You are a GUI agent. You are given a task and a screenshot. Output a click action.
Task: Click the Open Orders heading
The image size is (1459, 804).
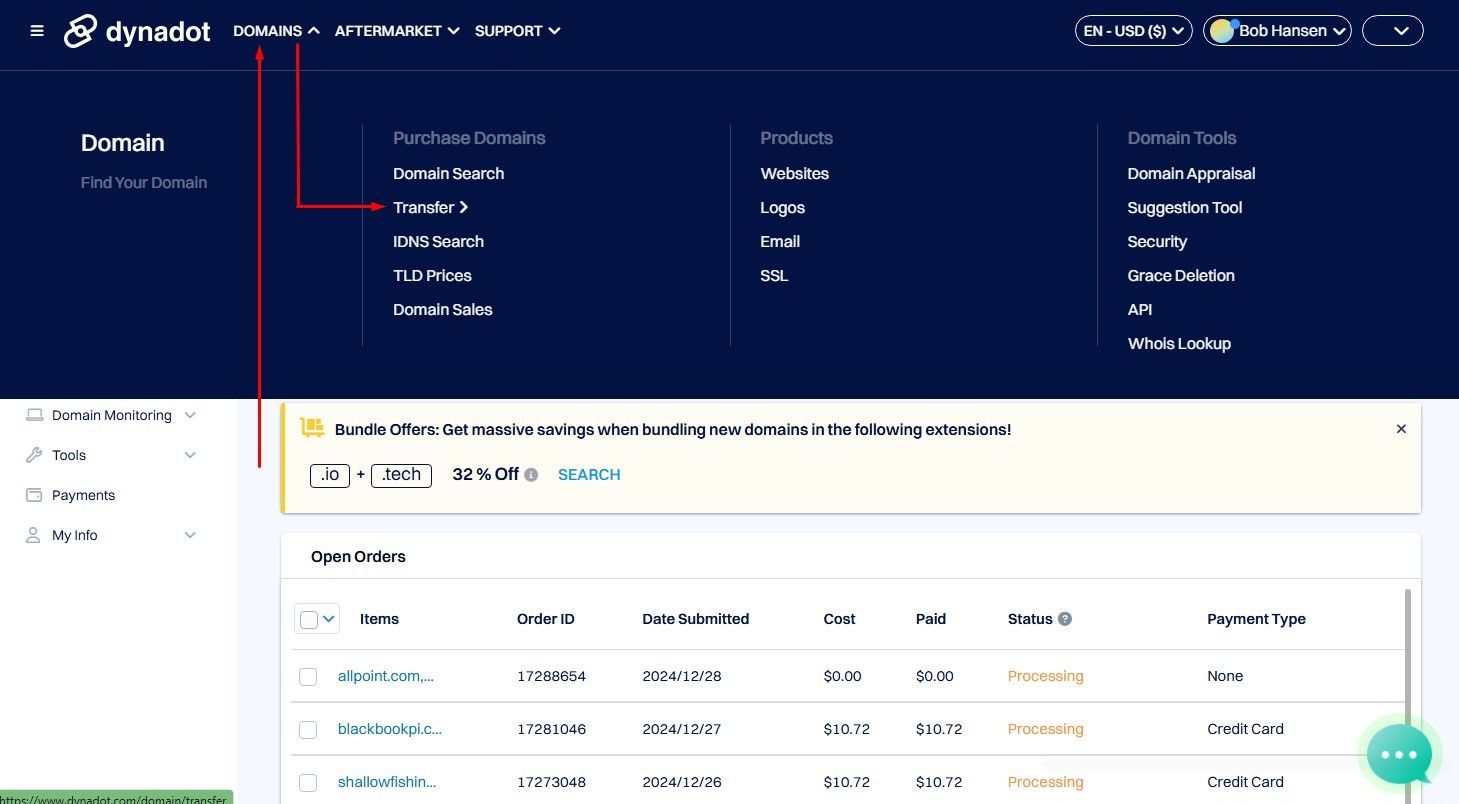pos(358,557)
